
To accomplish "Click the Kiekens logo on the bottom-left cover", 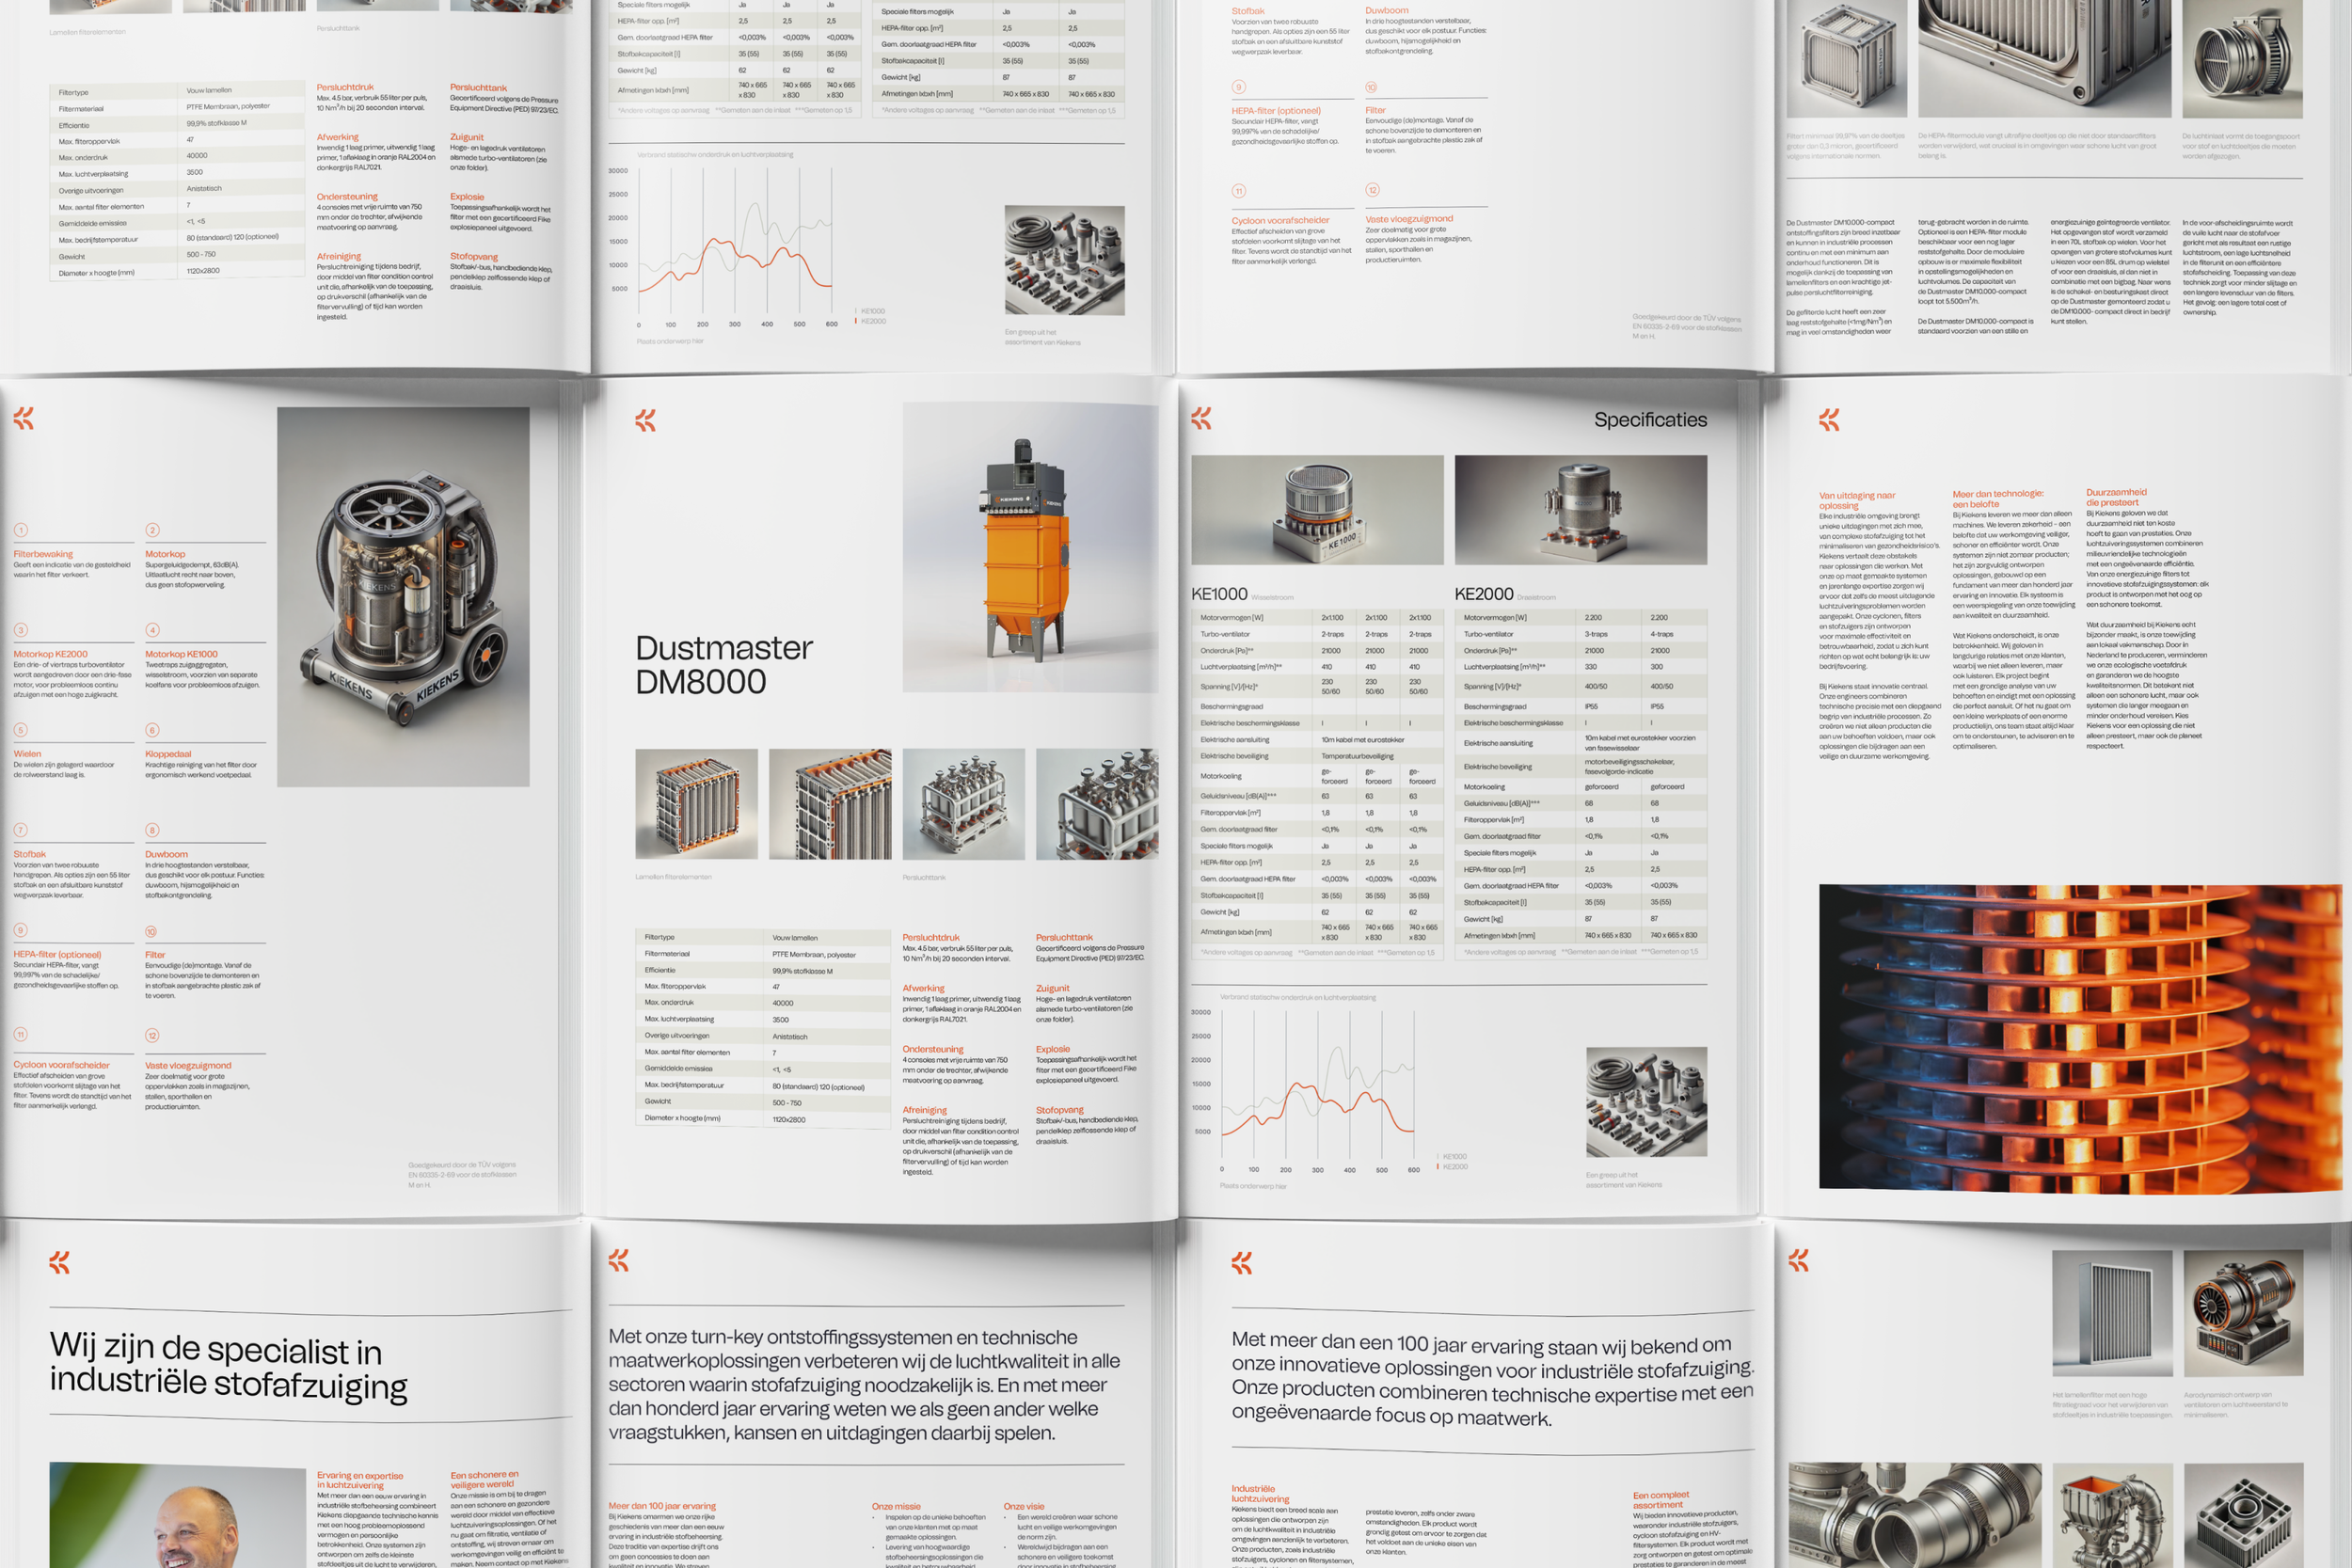I will coord(60,1264).
